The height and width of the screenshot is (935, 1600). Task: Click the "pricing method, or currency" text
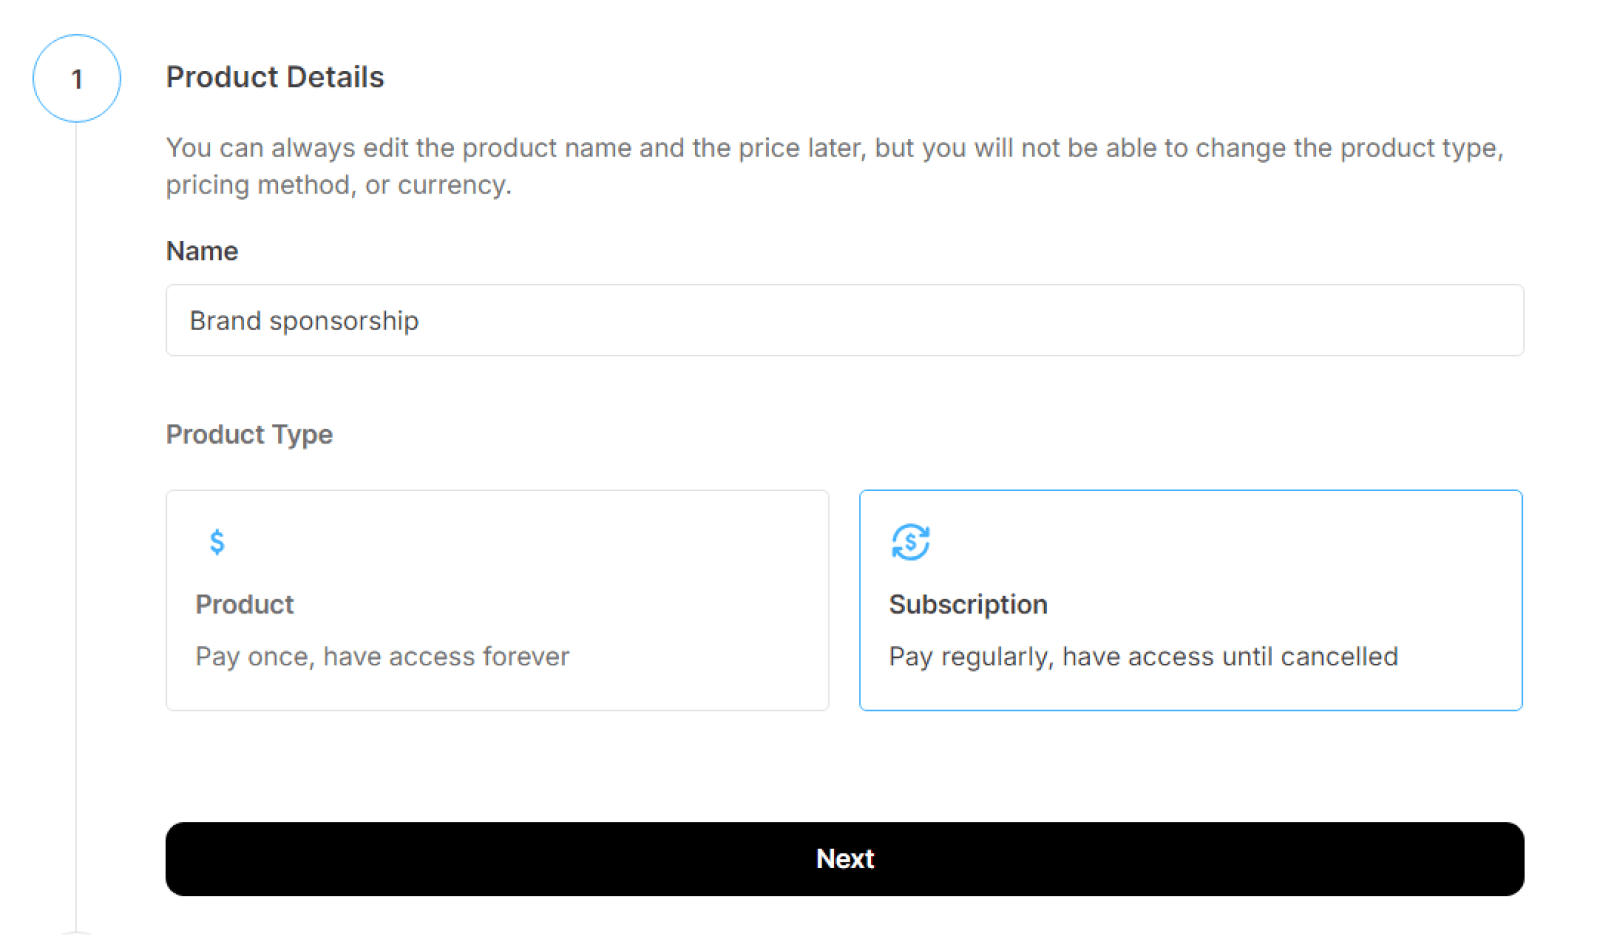click(x=338, y=185)
